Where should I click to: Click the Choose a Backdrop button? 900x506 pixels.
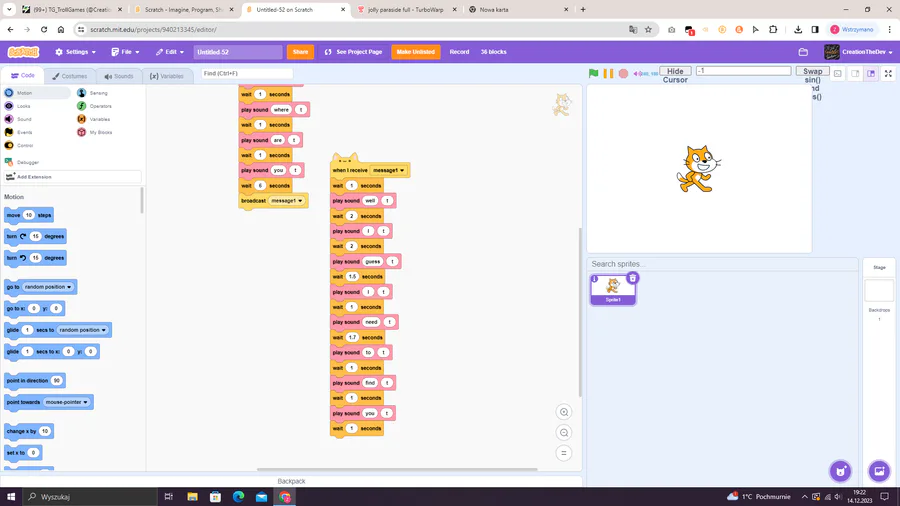(879, 472)
